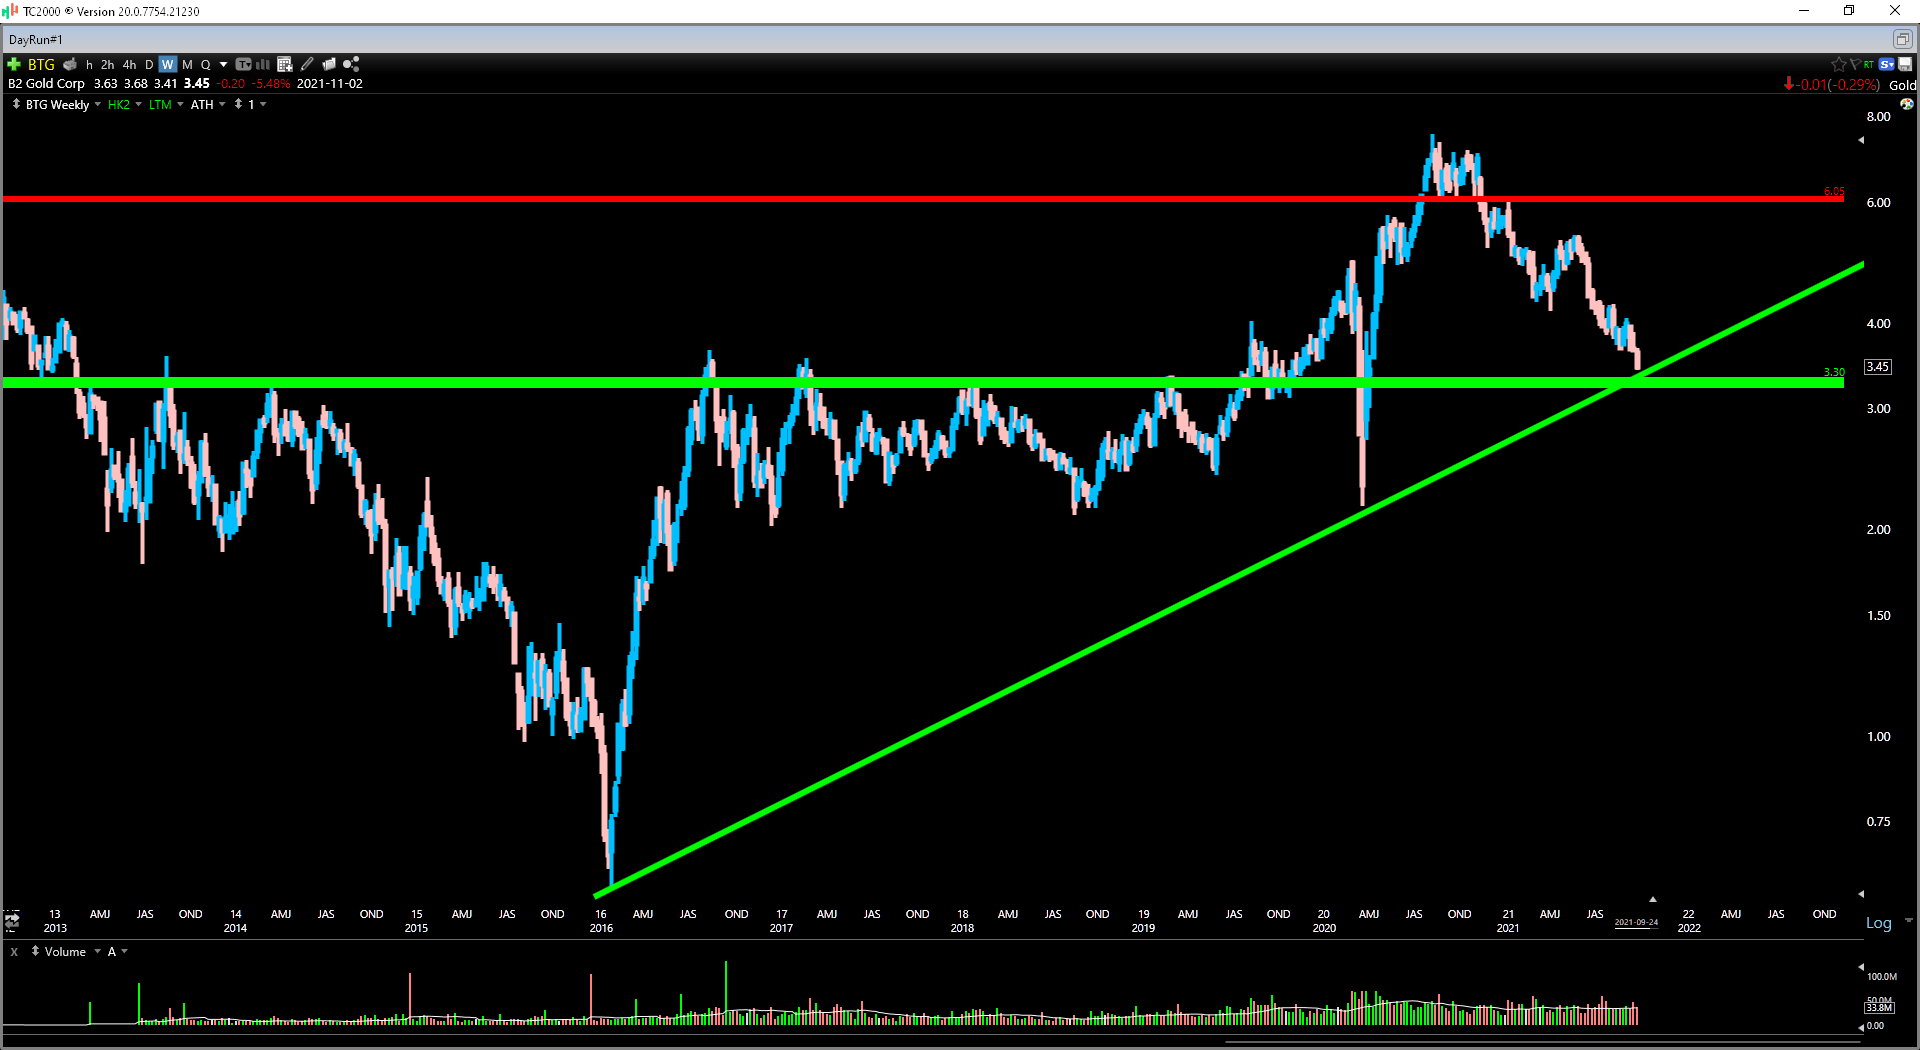The height and width of the screenshot is (1050, 1920).
Task: Click the 8.00 price axis label
Action: click(x=1878, y=117)
